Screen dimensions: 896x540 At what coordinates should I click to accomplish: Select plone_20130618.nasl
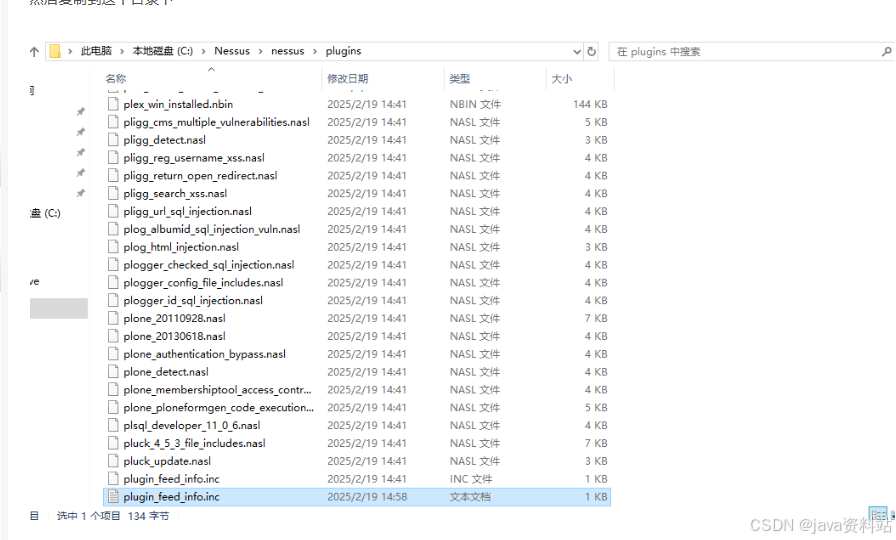[174, 336]
